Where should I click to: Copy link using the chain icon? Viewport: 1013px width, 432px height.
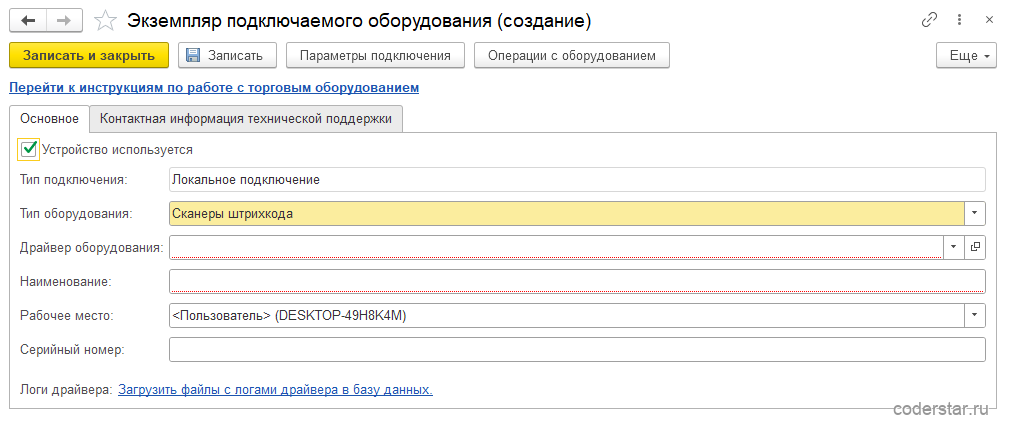pyautogui.click(x=930, y=20)
